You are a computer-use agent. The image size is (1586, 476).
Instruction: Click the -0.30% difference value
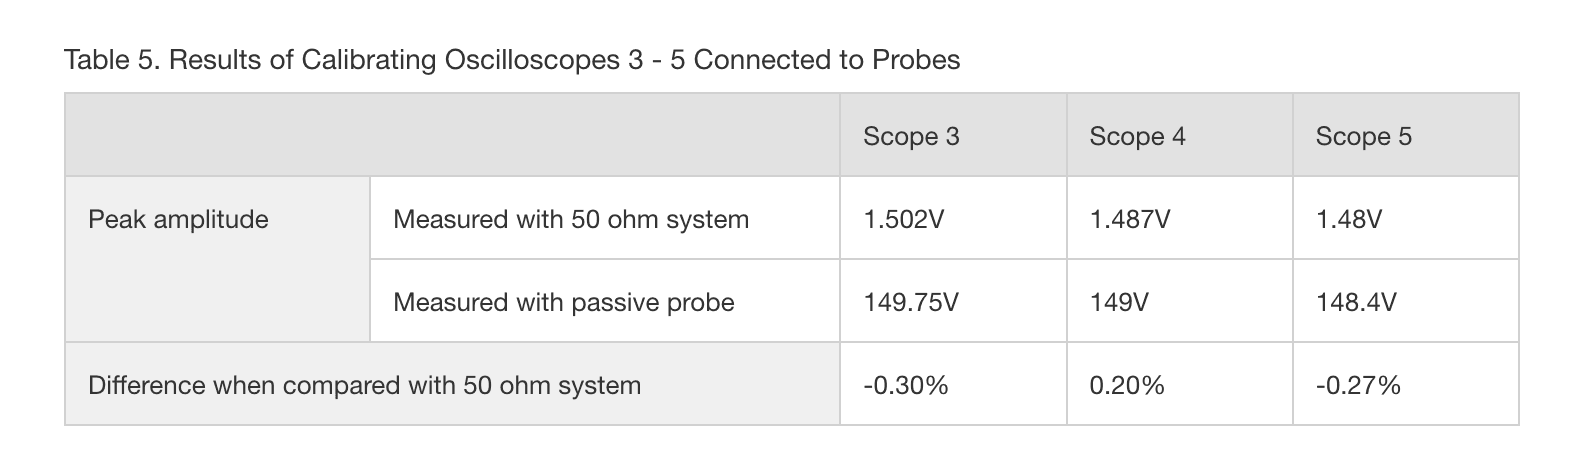[906, 385]
